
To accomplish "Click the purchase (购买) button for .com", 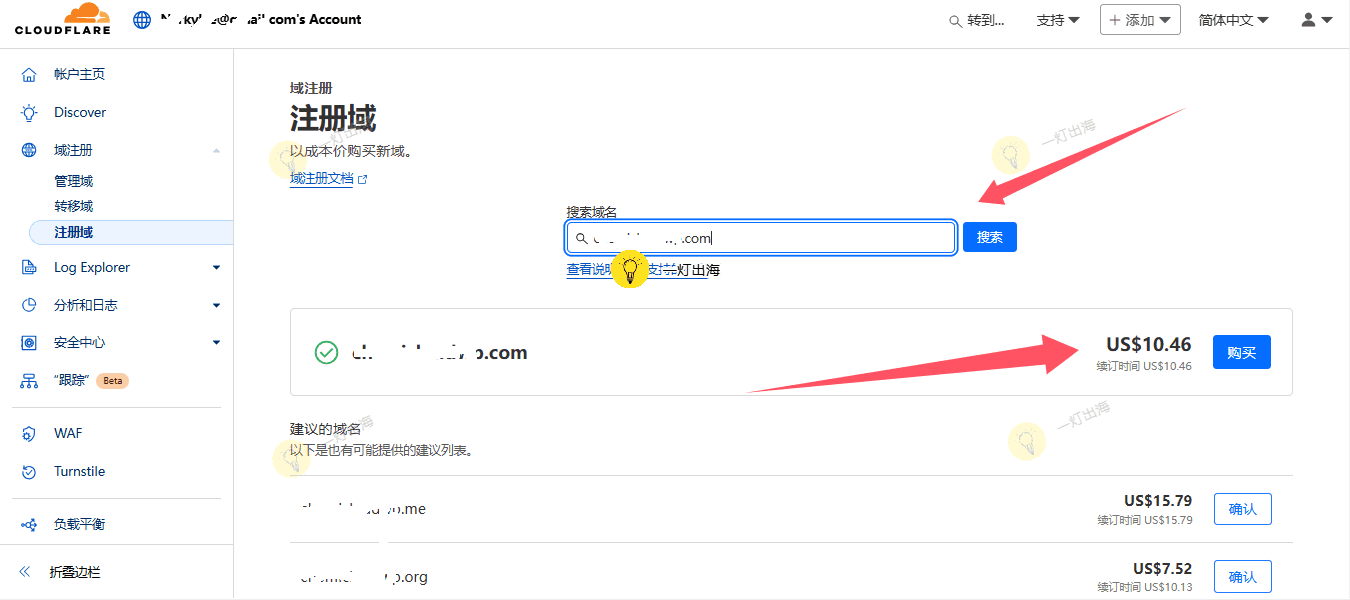I will click(1241, 352).
